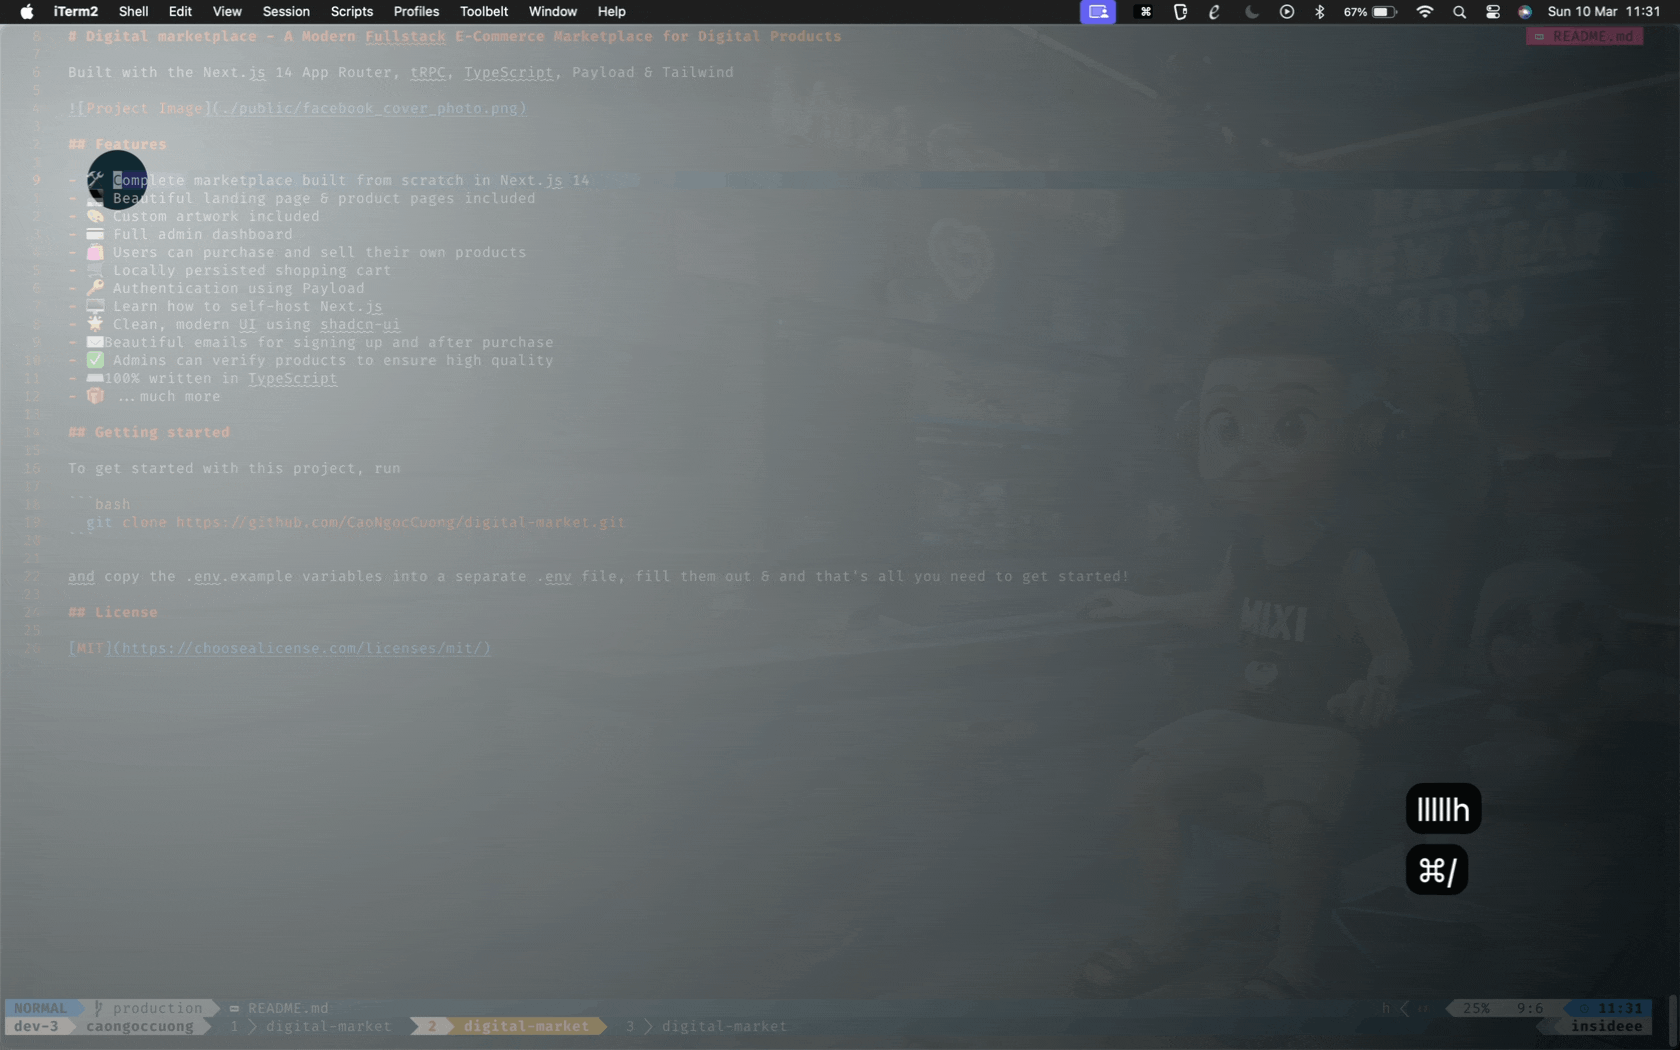This screenshot has height=1050, width=1680.
Task: Open the Shell menu
Action: (133, 12)
